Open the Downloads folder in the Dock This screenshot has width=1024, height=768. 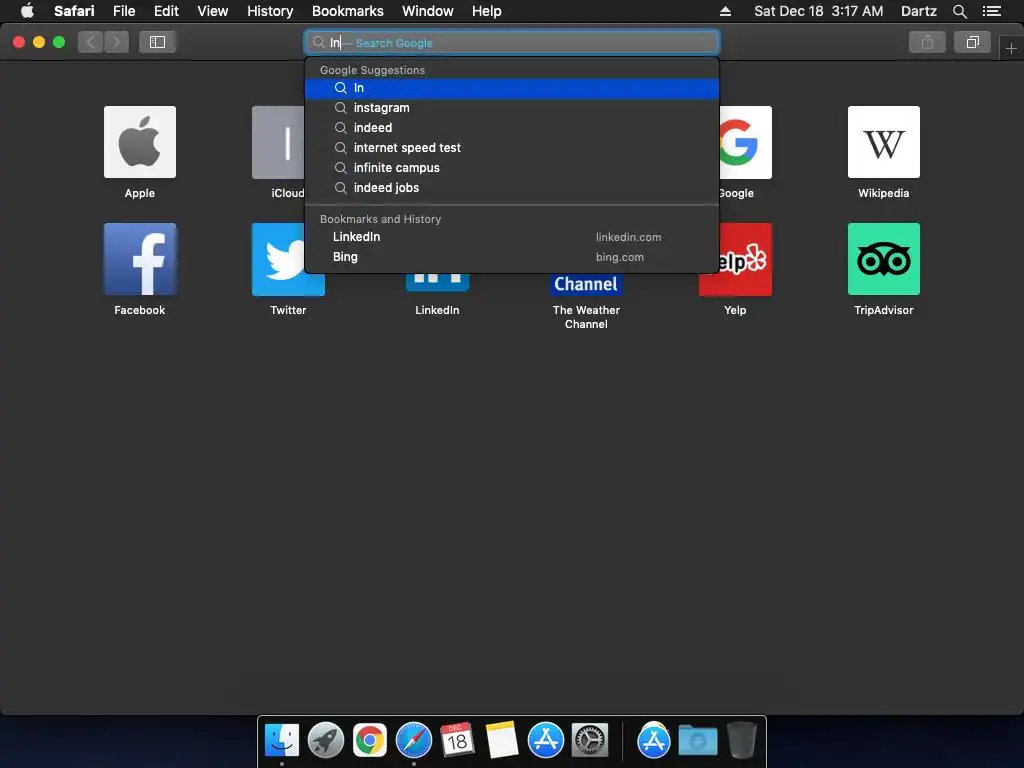(x=697, y=741)
